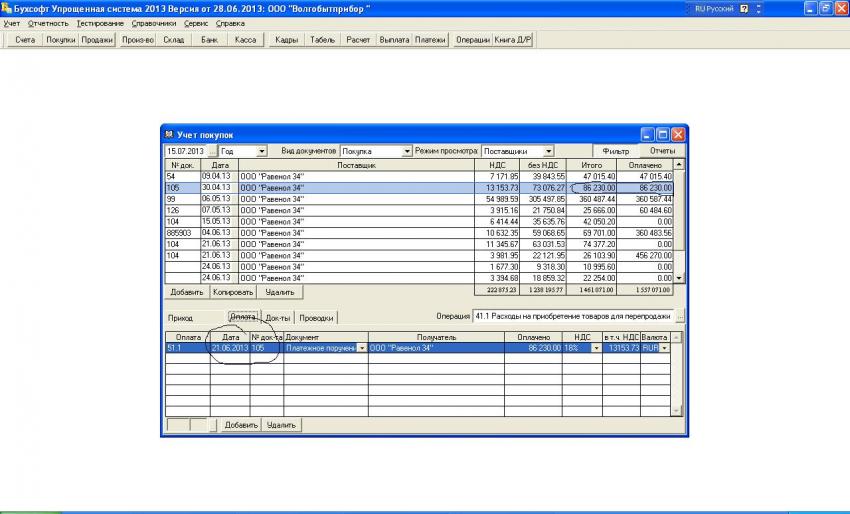Expand the Вид документов dropdown

(x=407, y=151)
